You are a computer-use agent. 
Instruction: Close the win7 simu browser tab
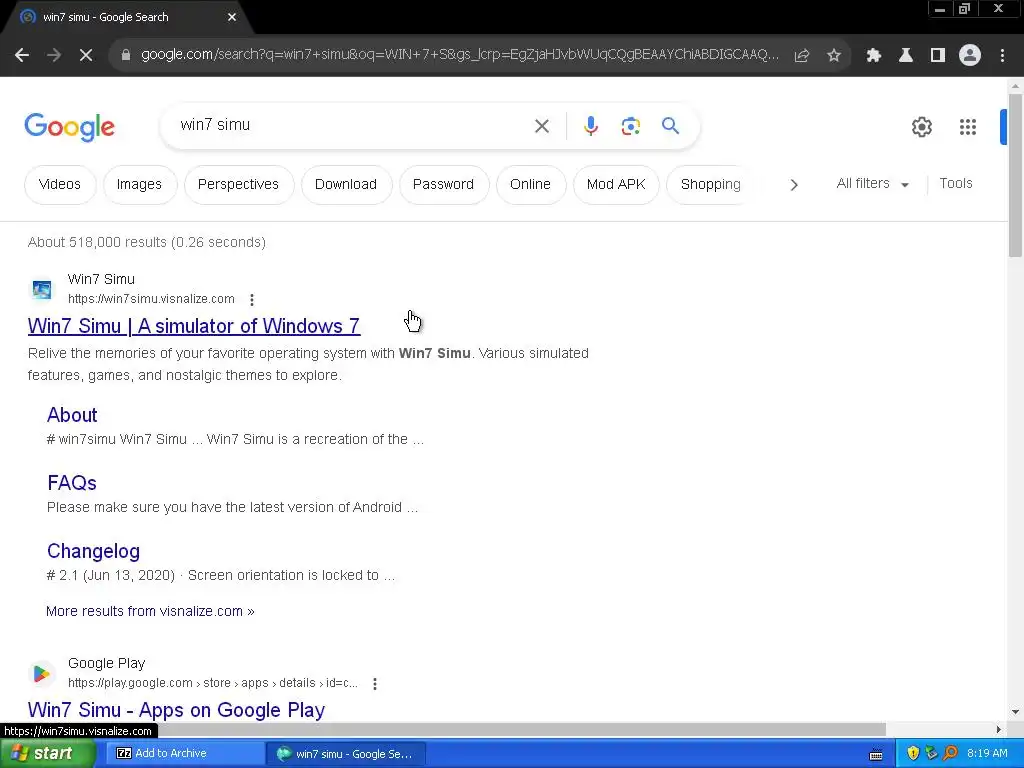232,17
